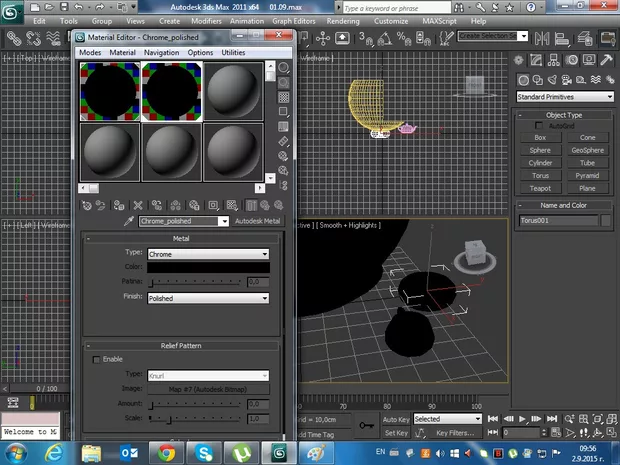Click the GeoSphere primitive button

coord(587,150)
